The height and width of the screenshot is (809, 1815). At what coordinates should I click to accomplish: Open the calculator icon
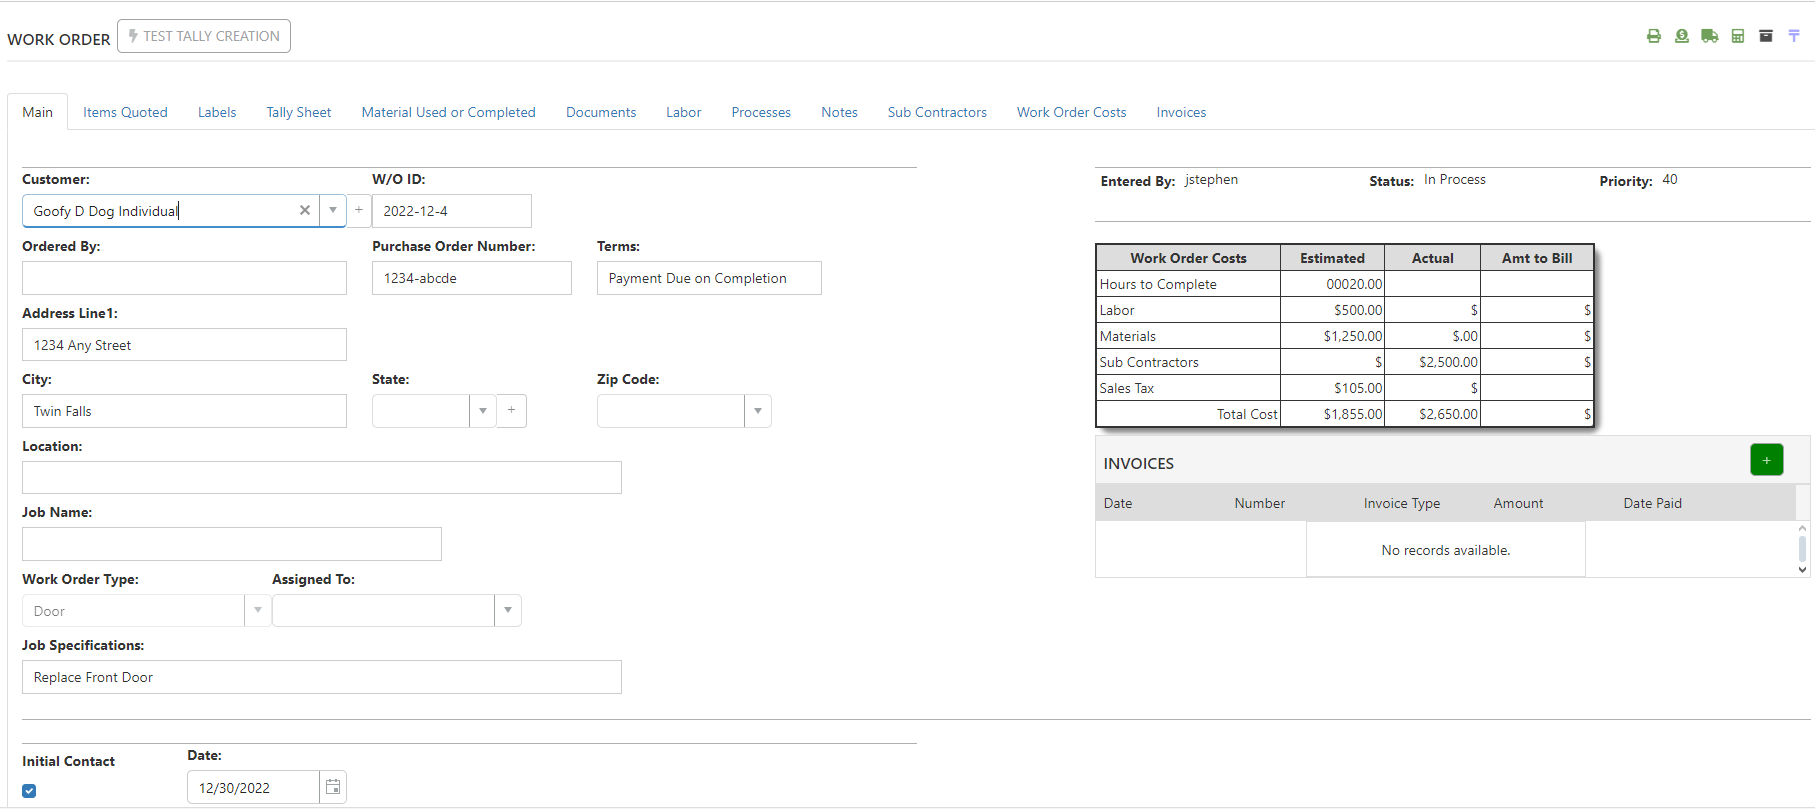coord(1738,36)
